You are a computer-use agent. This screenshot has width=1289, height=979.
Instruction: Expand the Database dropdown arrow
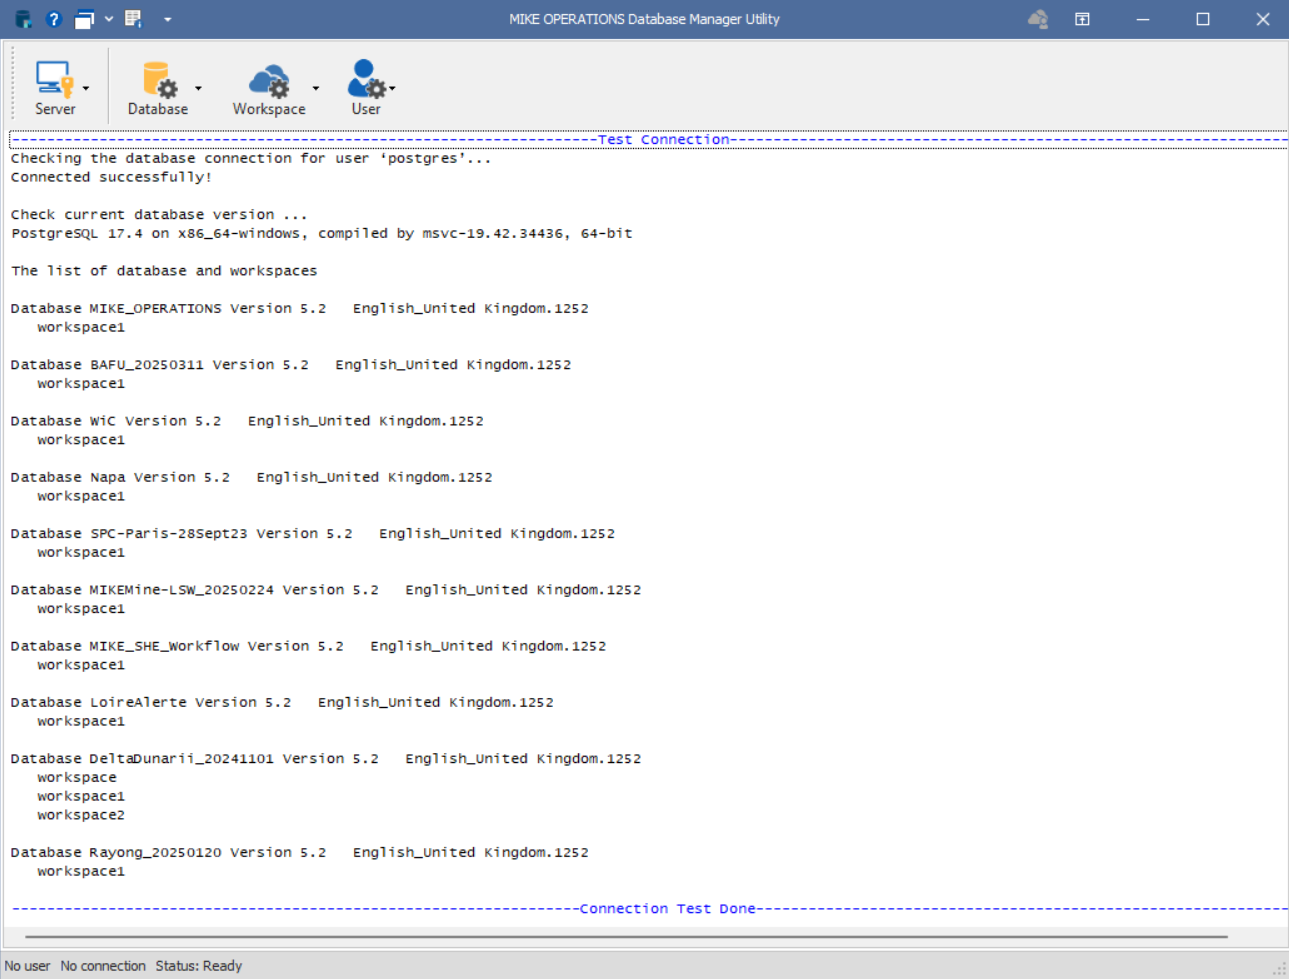(198, 88)
